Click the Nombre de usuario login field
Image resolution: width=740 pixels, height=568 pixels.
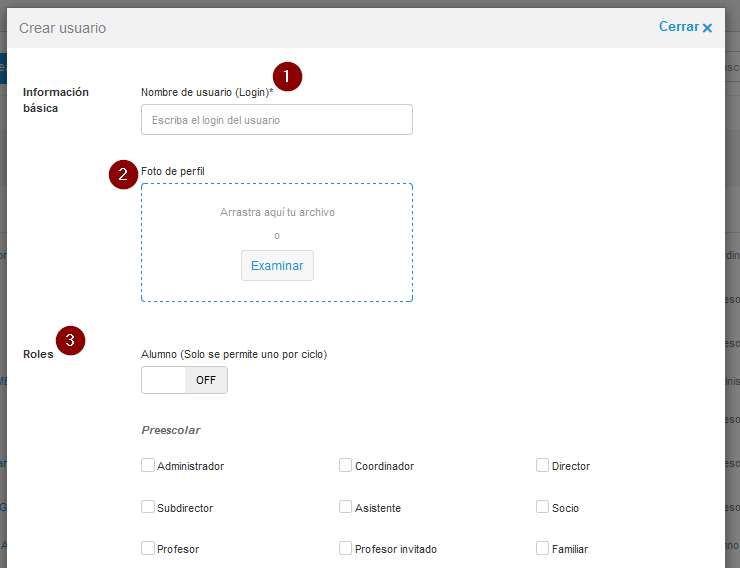pyautogui.click(x=277, y=120)
